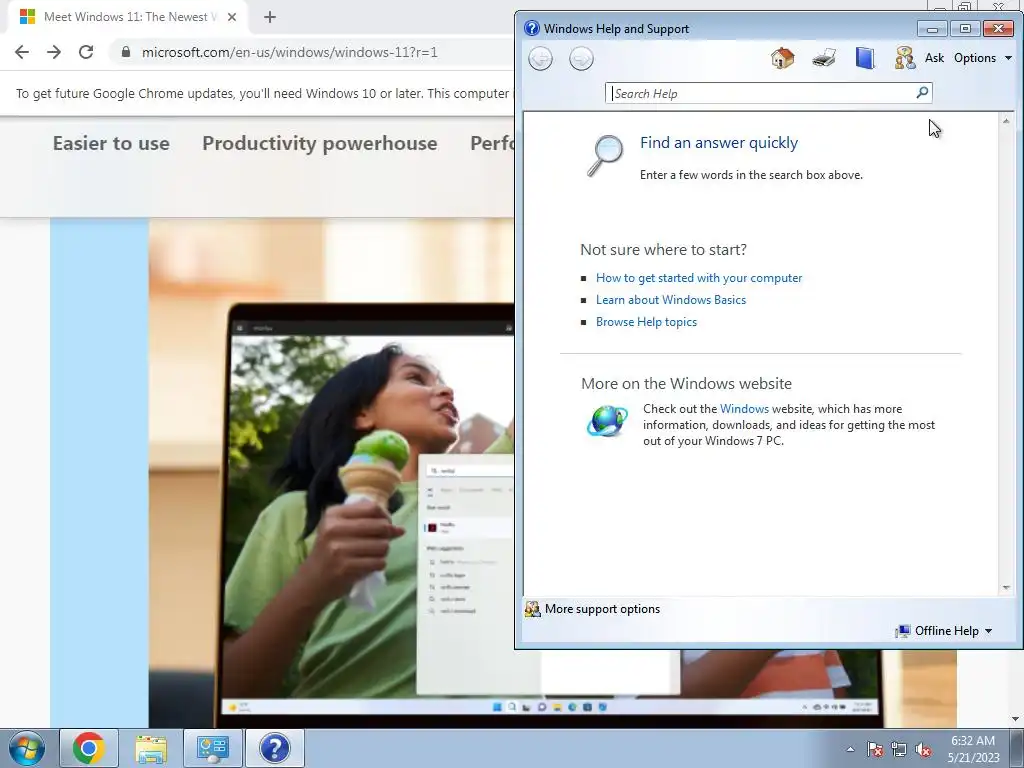The image size is (1024, 768).
Task: Click Chrome icon in taskbar
Action: click(89, 748)
